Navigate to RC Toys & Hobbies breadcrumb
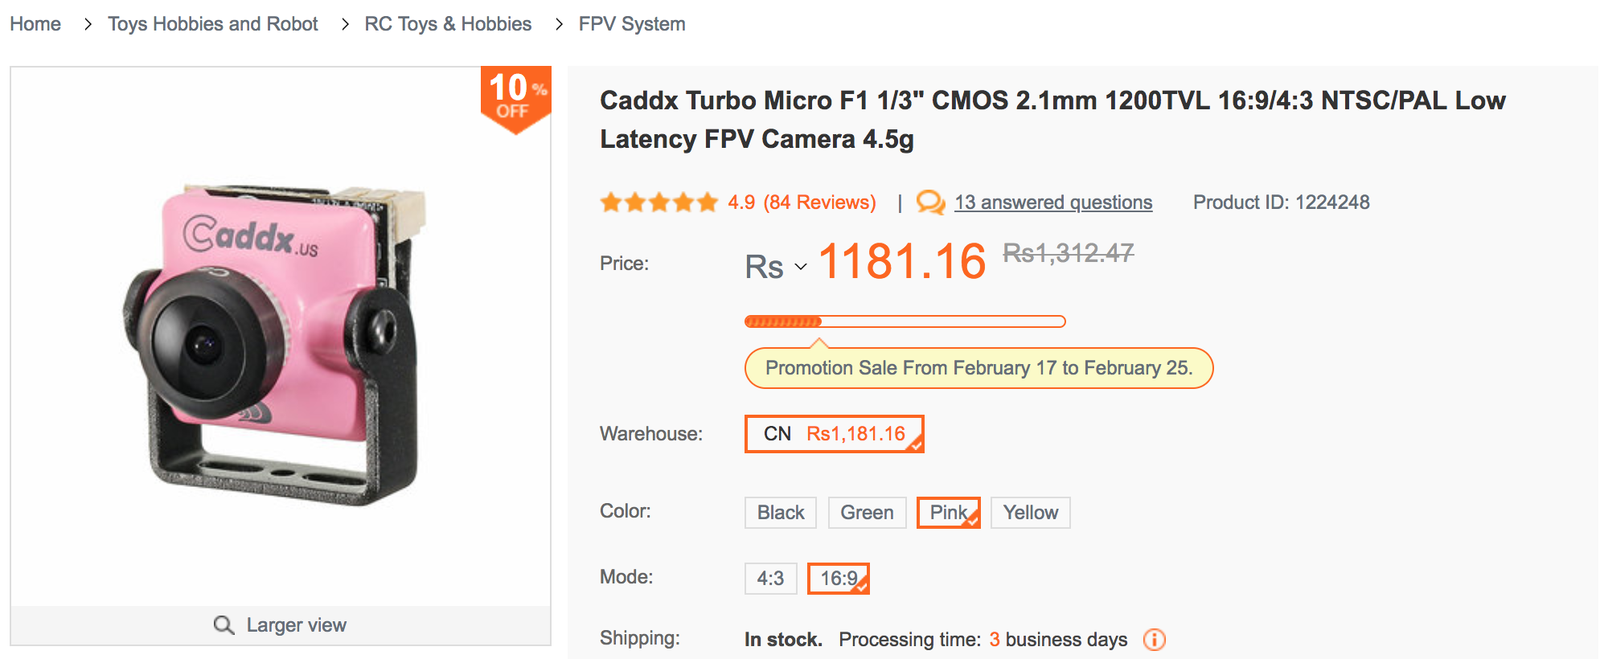 tap(448, 24)
